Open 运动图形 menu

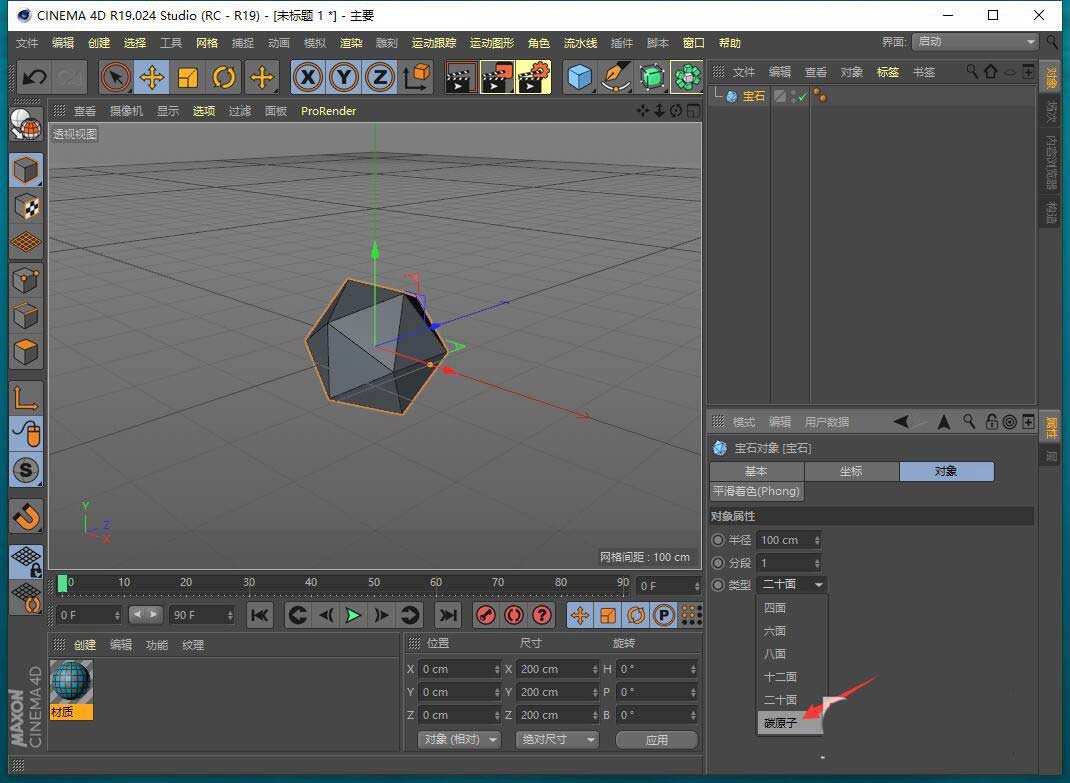pos(491,43)
